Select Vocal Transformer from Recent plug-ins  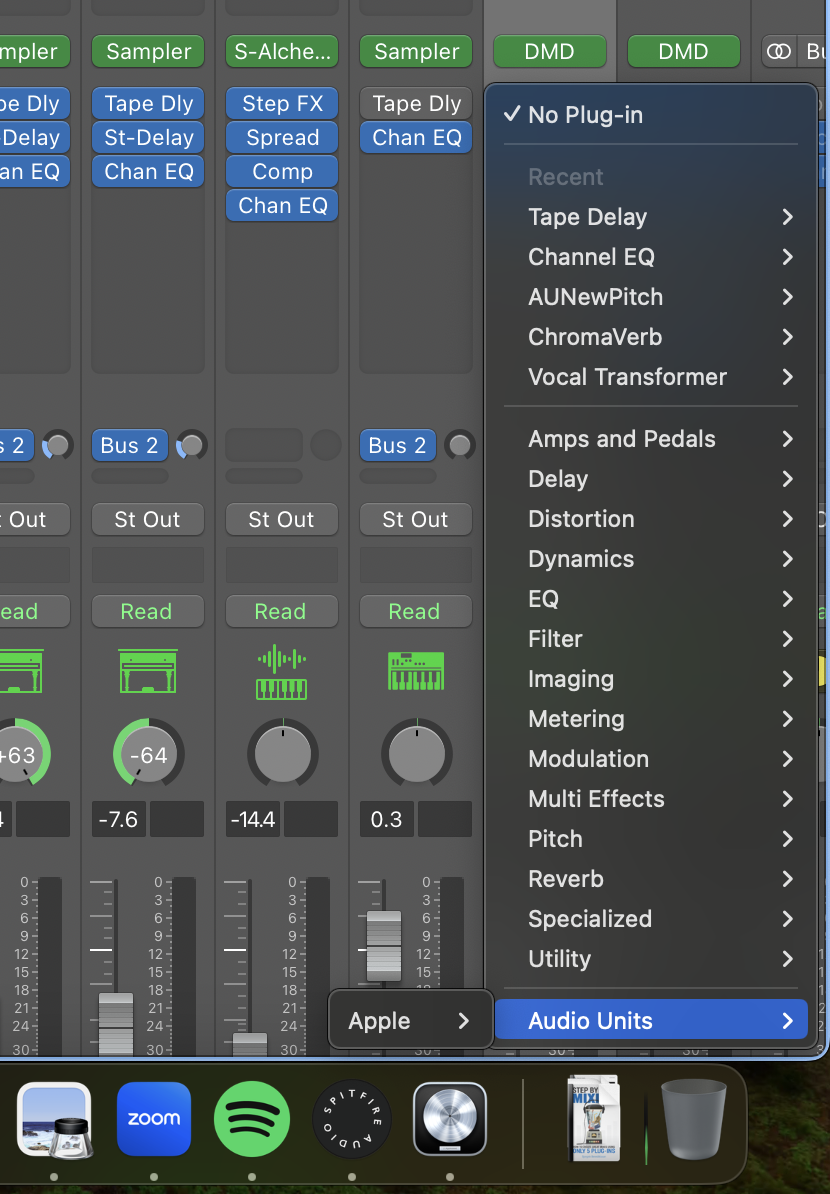click(x=650, y=377)
